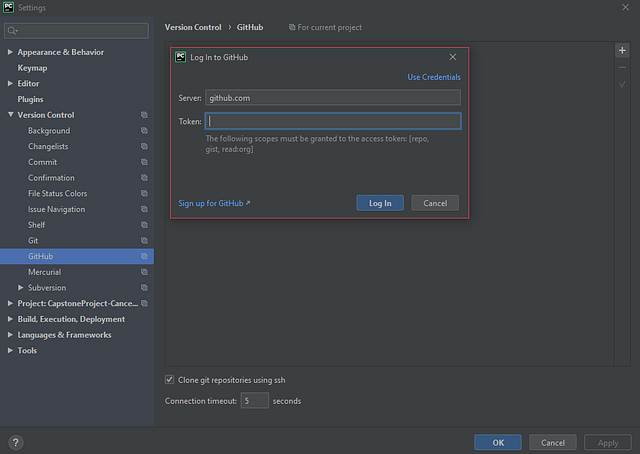Screen dimensions: 640x454
Task: Collapse the Version Control tree node
Action: coord(10,115)
